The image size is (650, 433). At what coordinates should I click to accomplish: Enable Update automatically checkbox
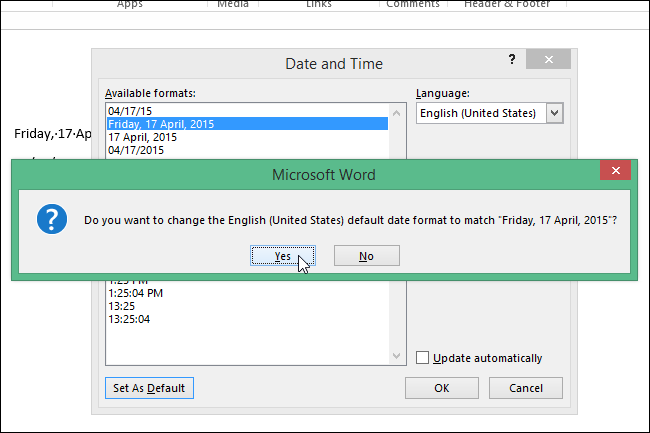pyautogui.click(x=422, y=358)
